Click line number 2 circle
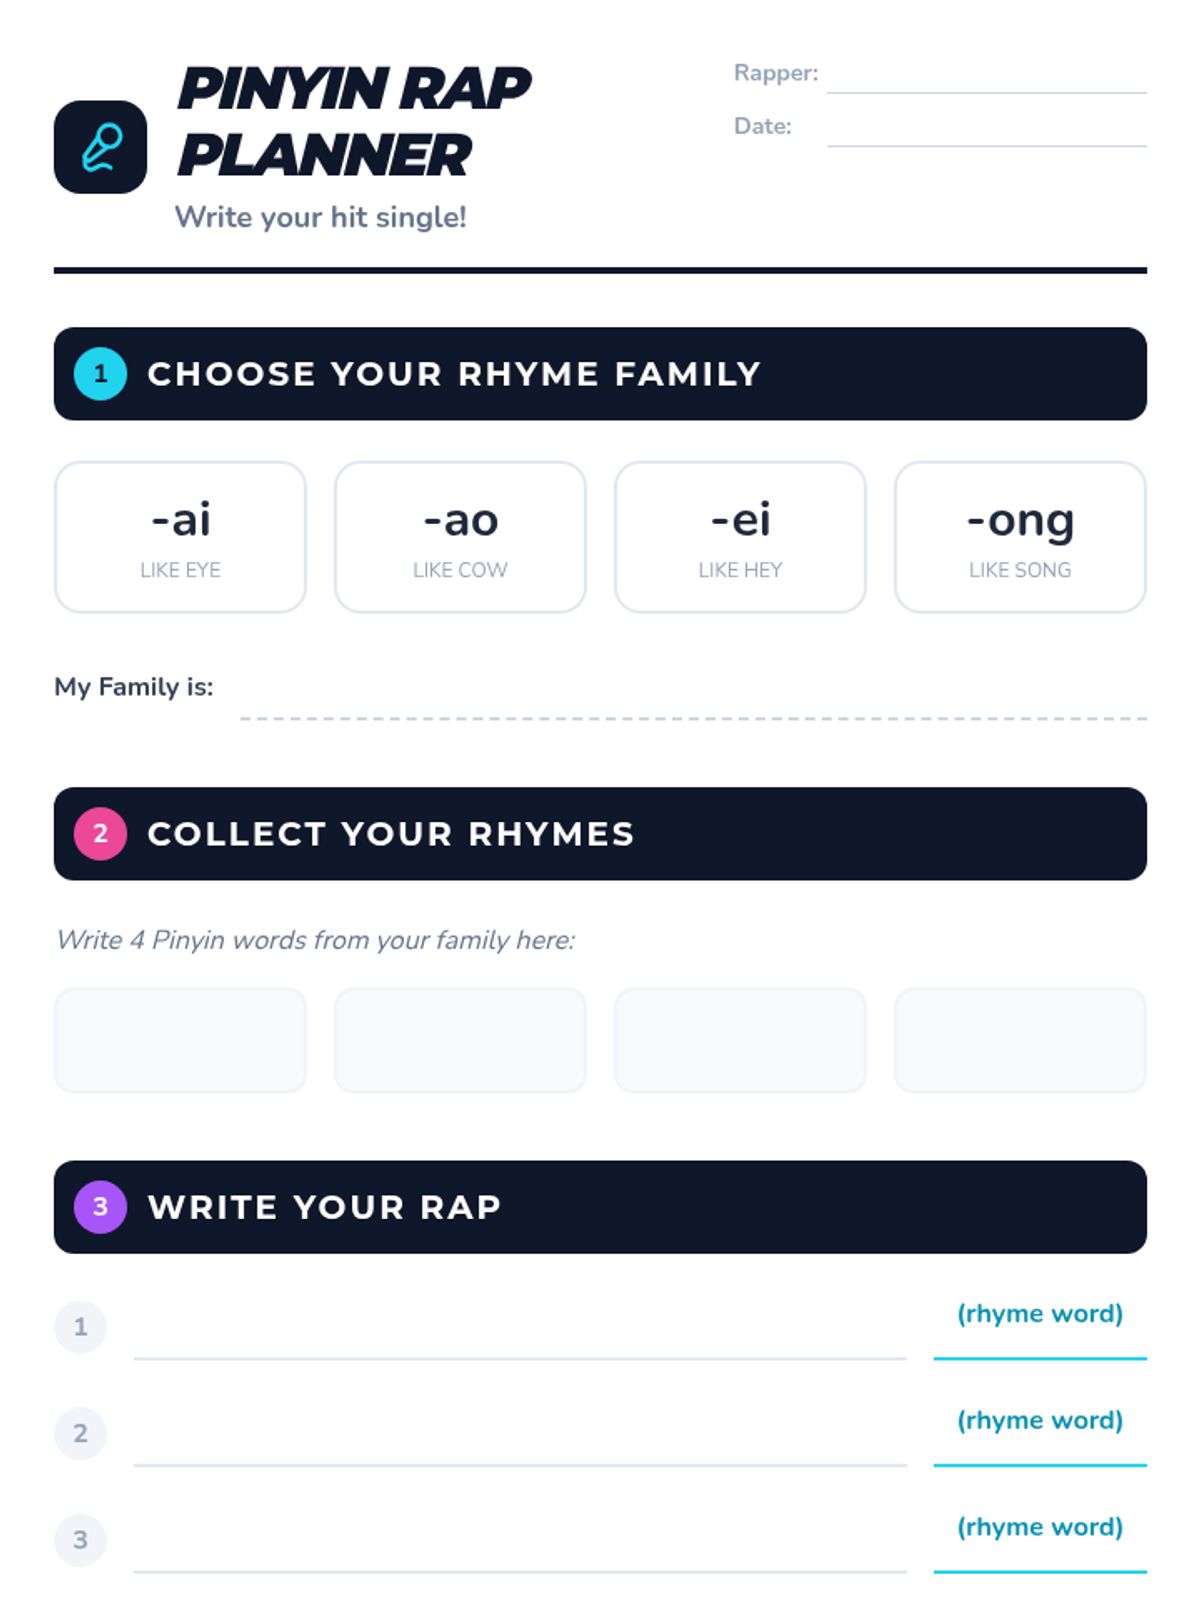The width and height of the screenshot is (1200, 1600). point(80,1433)
